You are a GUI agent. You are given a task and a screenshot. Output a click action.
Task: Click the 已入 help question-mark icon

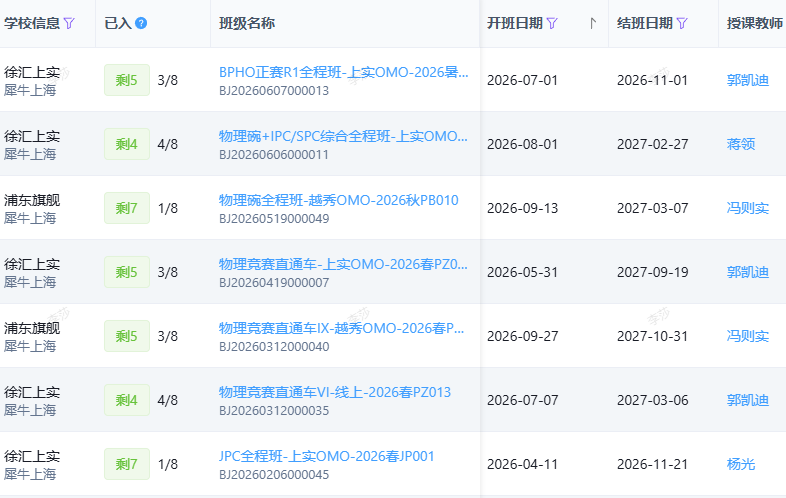[x=141, y=23]
